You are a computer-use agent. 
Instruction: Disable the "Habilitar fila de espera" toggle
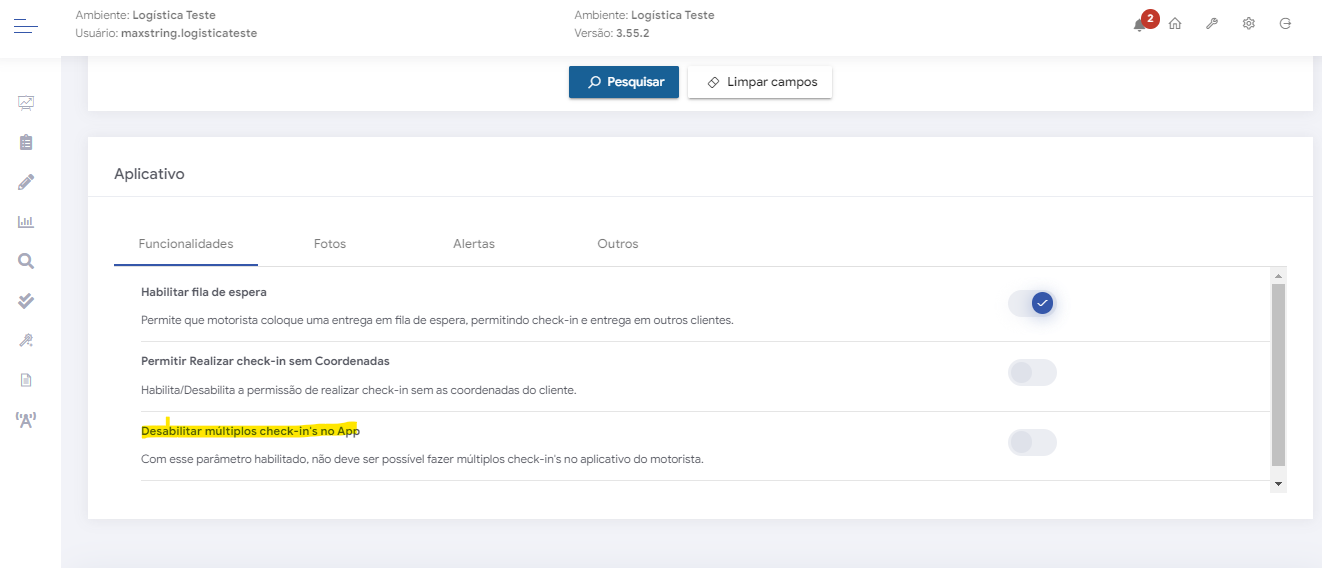(1032, 303)
